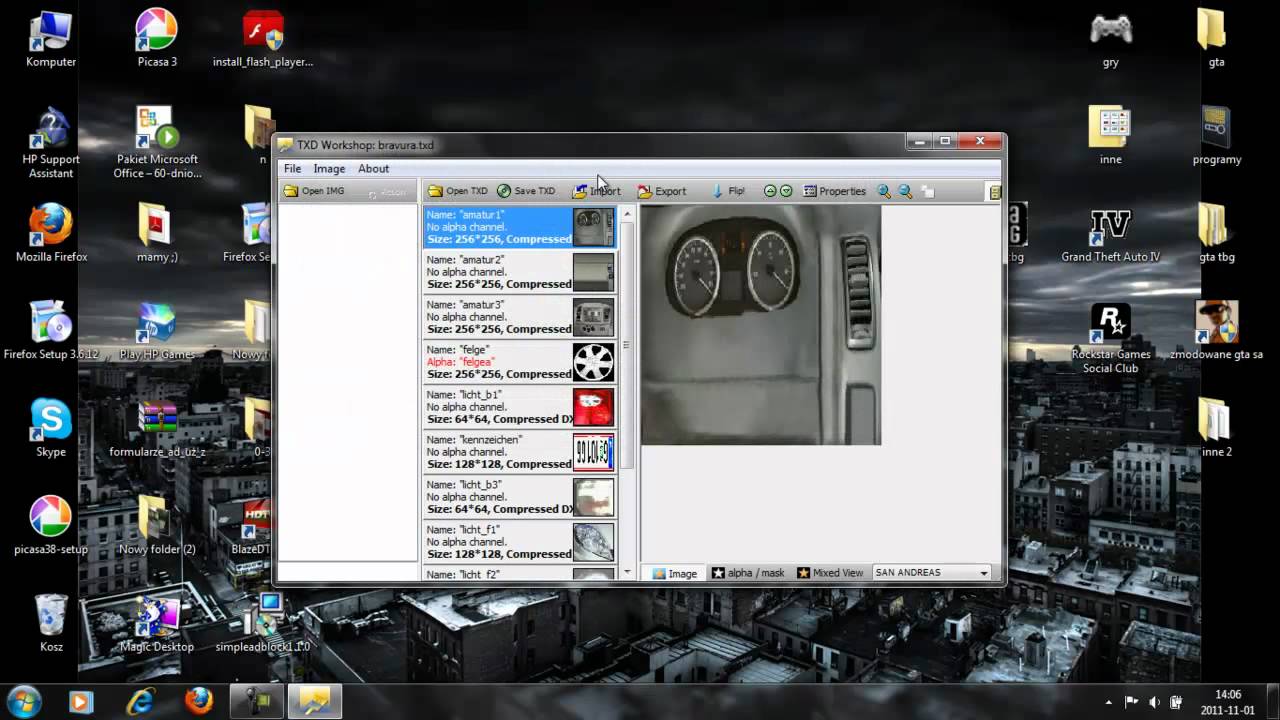This screenshot has height=720, width=1280.
Task: Select the "amatur1" texture entry
Action: 520,227
